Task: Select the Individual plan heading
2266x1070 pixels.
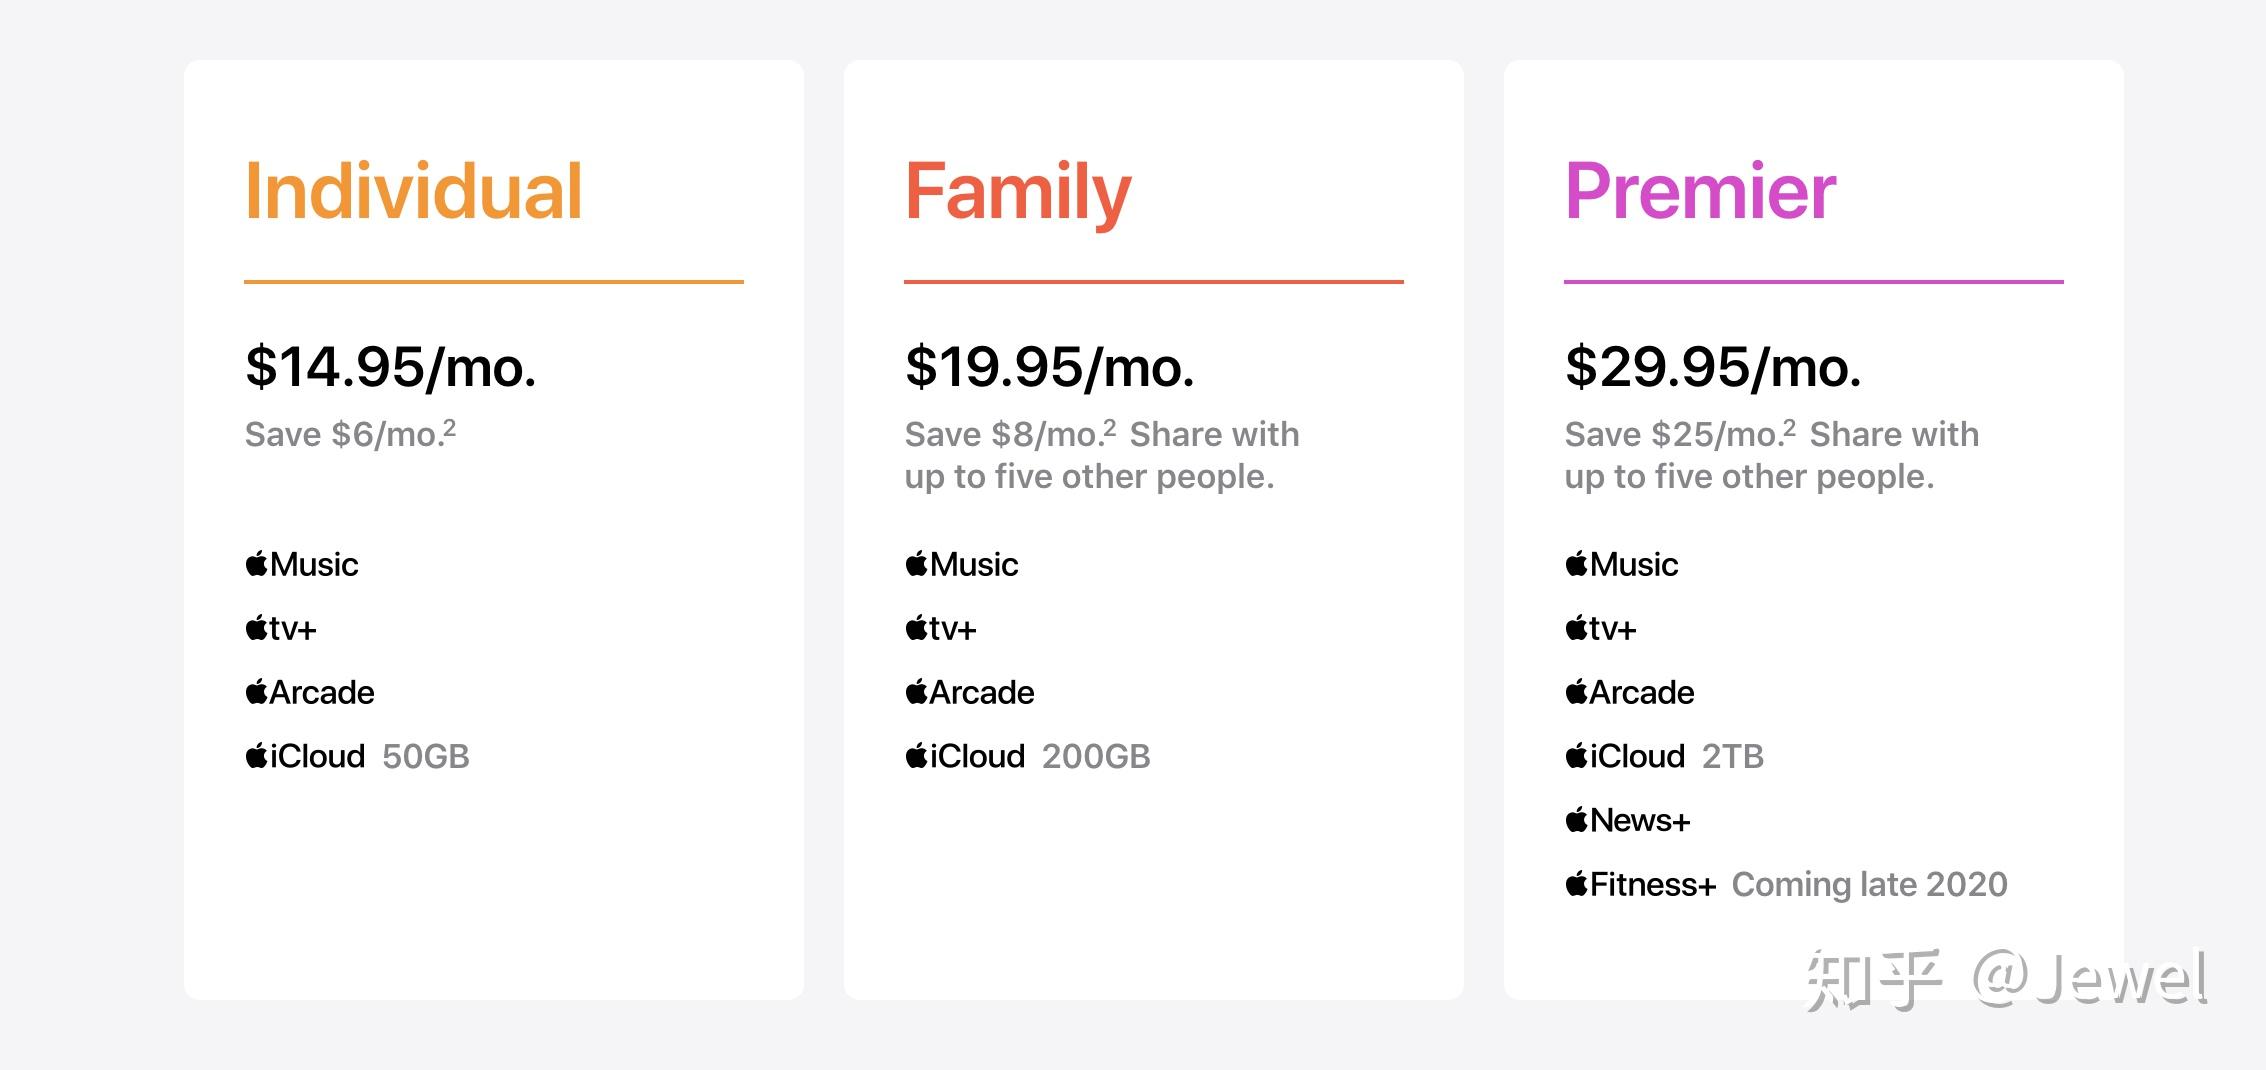Action: coord(414,190)
